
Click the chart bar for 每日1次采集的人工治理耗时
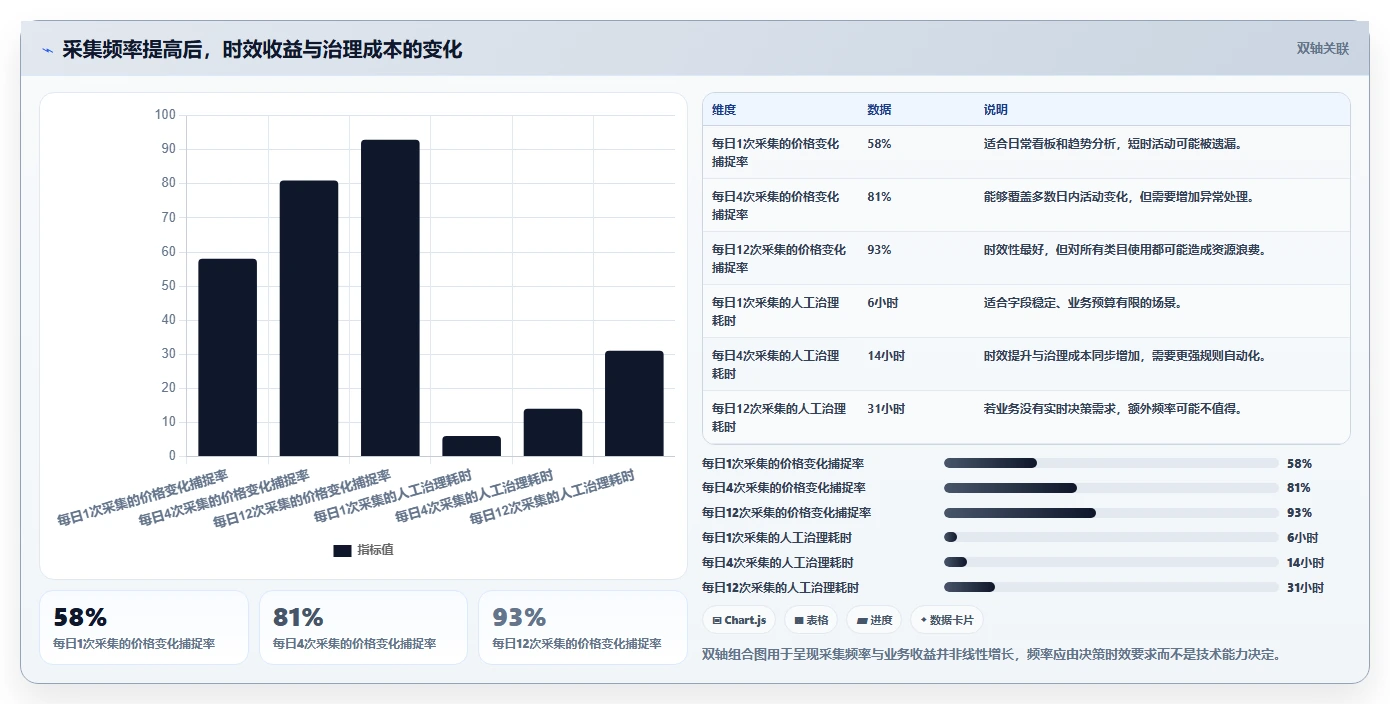click(472, 446)
